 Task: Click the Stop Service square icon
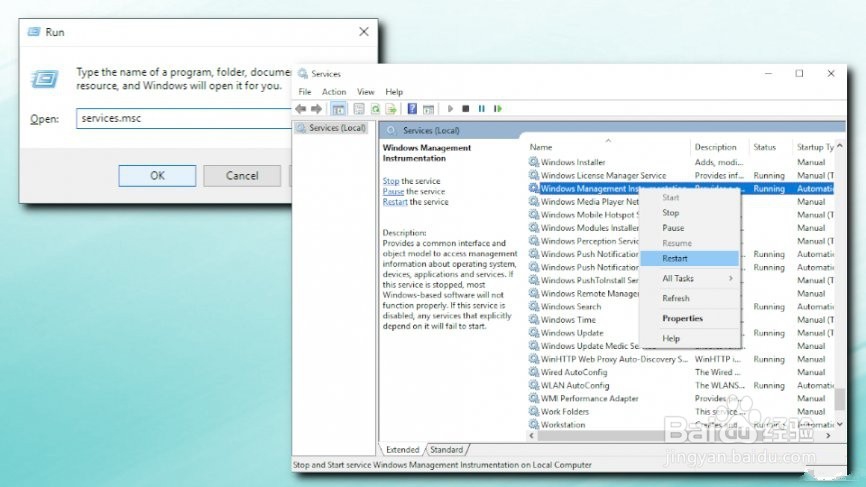point(466,109)
